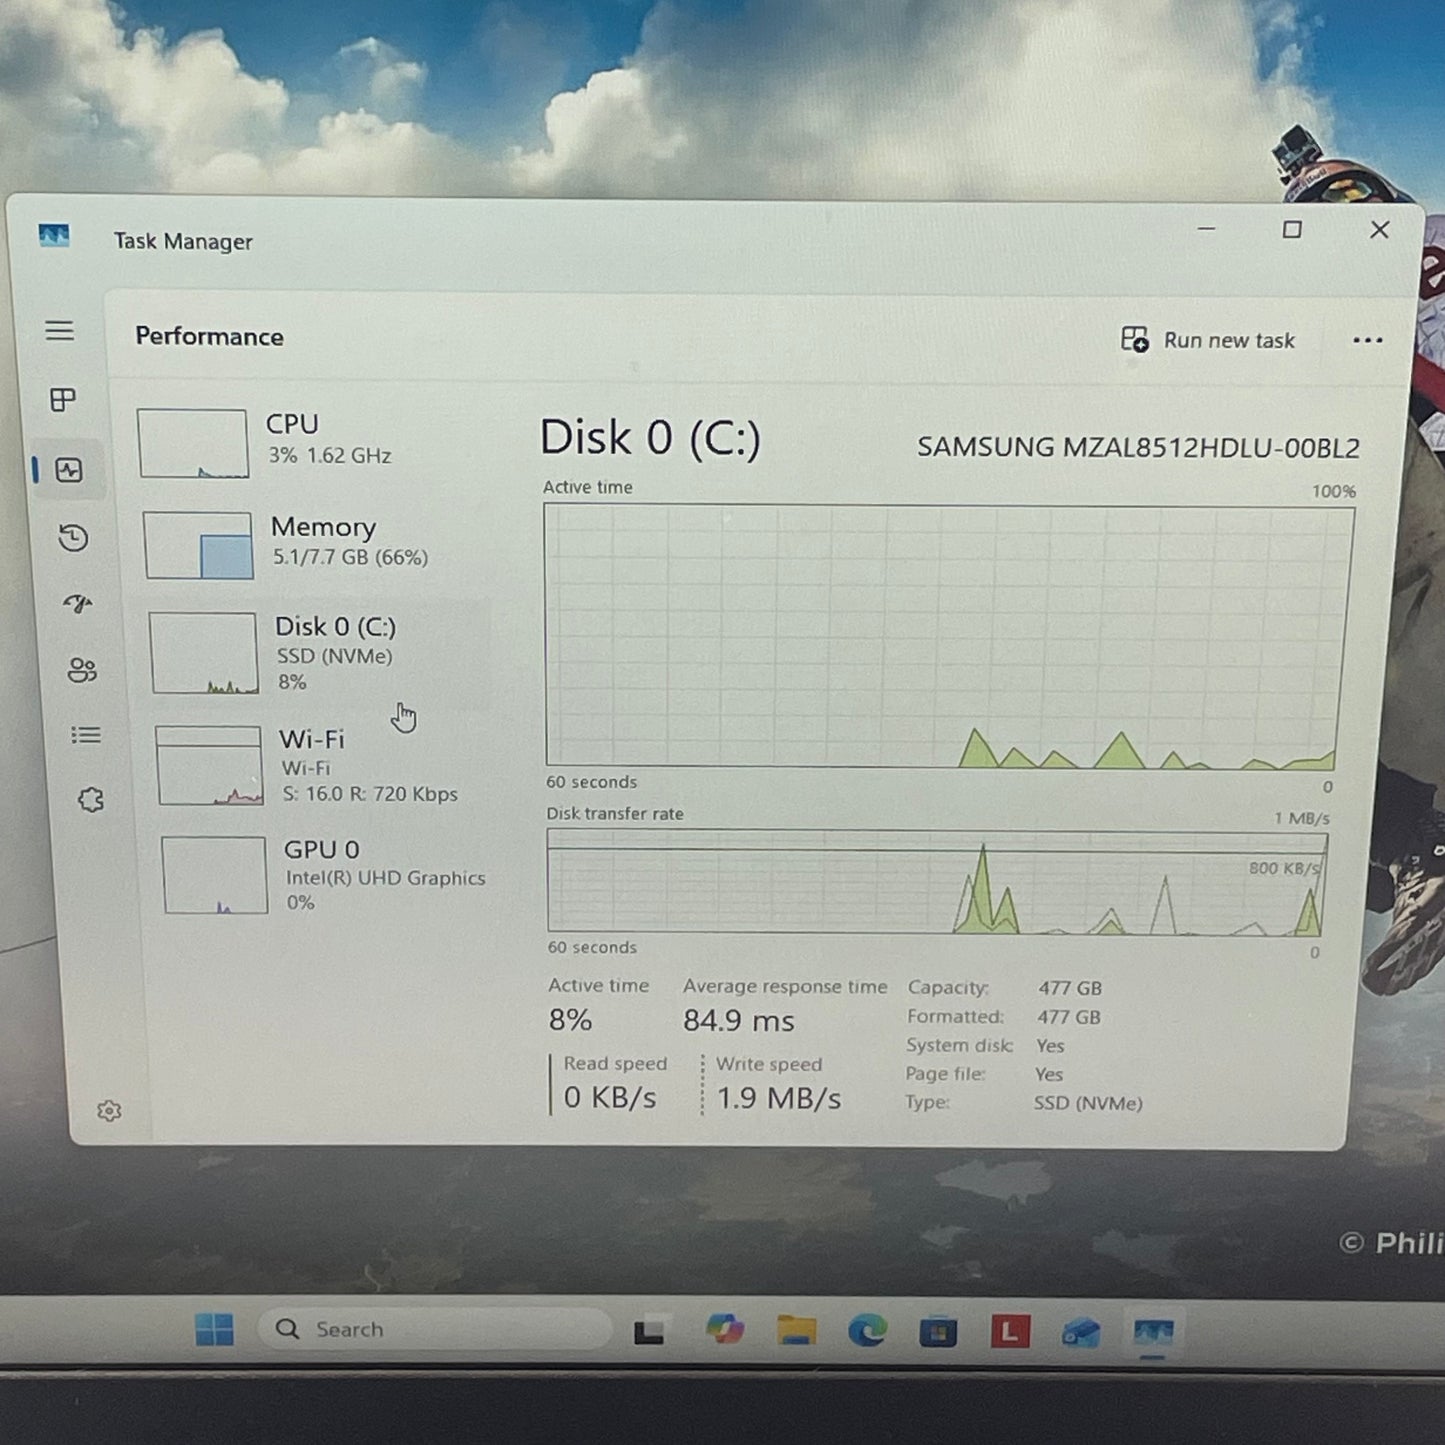Click the Disk transfer rate graph
1445x1445 pixels.
tap(937, 882)
